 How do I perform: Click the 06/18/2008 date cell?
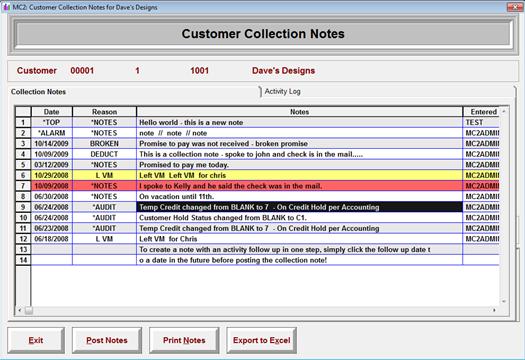click(x=52, y=239)
